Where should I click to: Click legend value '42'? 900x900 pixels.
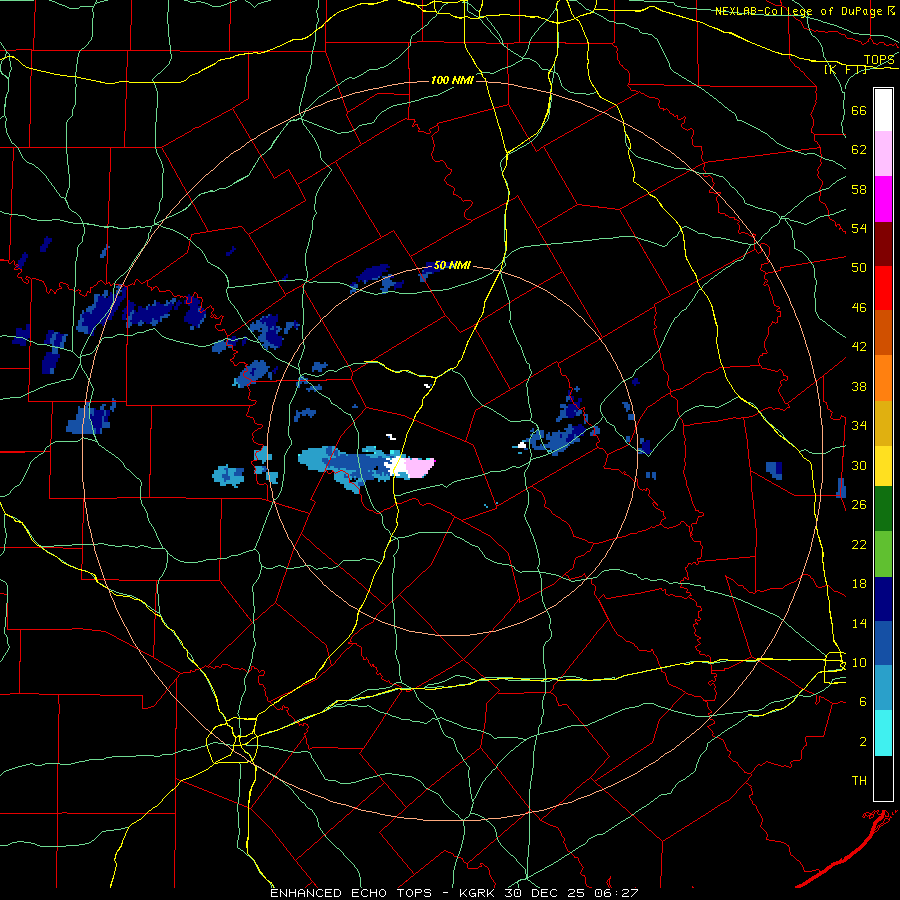click(x=859, y=347)
